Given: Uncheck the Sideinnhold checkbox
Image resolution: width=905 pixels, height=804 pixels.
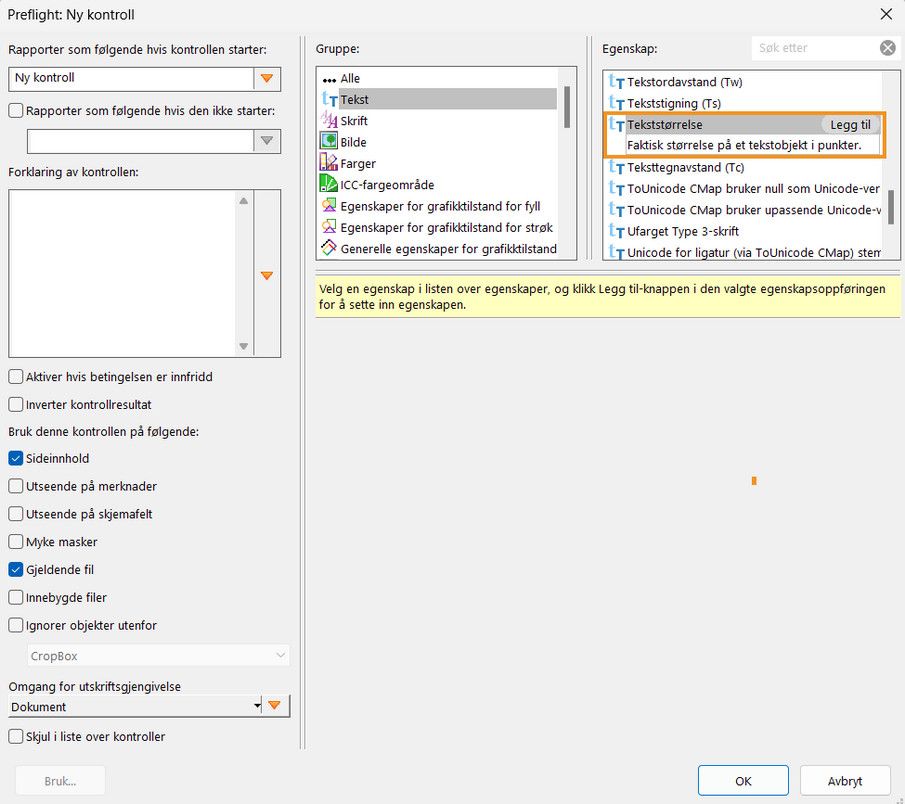Looking at the screenshot, I should point(16,458).
